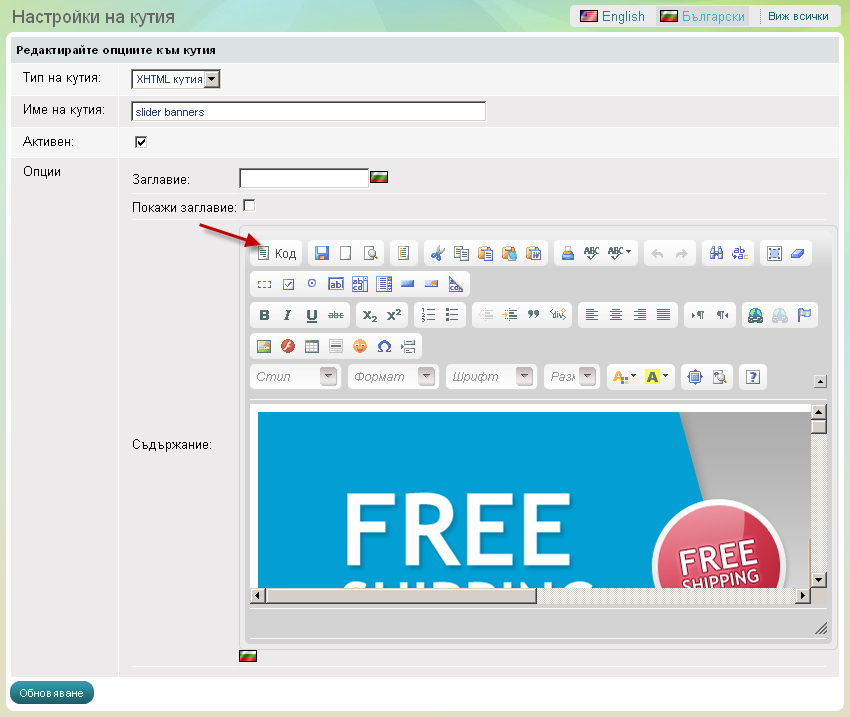Click the Cut scissors icon
This screenshot has height=717, width=850.
[x=437, y=254]
